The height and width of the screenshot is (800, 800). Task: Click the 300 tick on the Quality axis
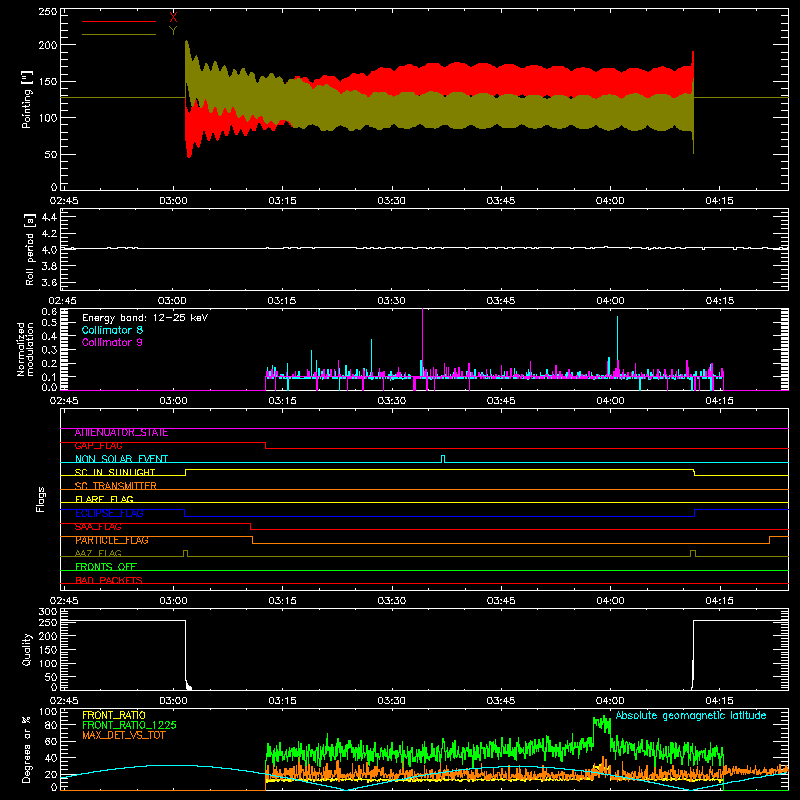[48, 612]
